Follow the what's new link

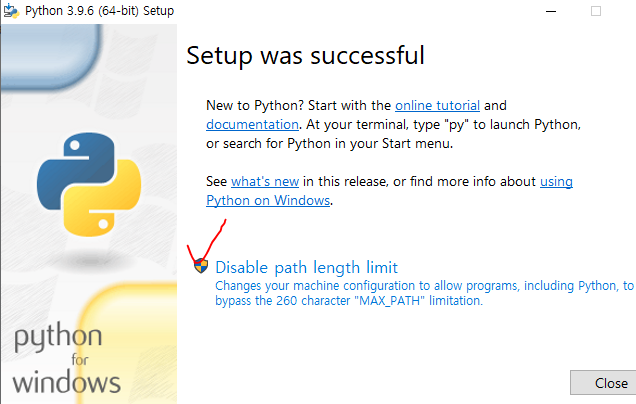265,181
